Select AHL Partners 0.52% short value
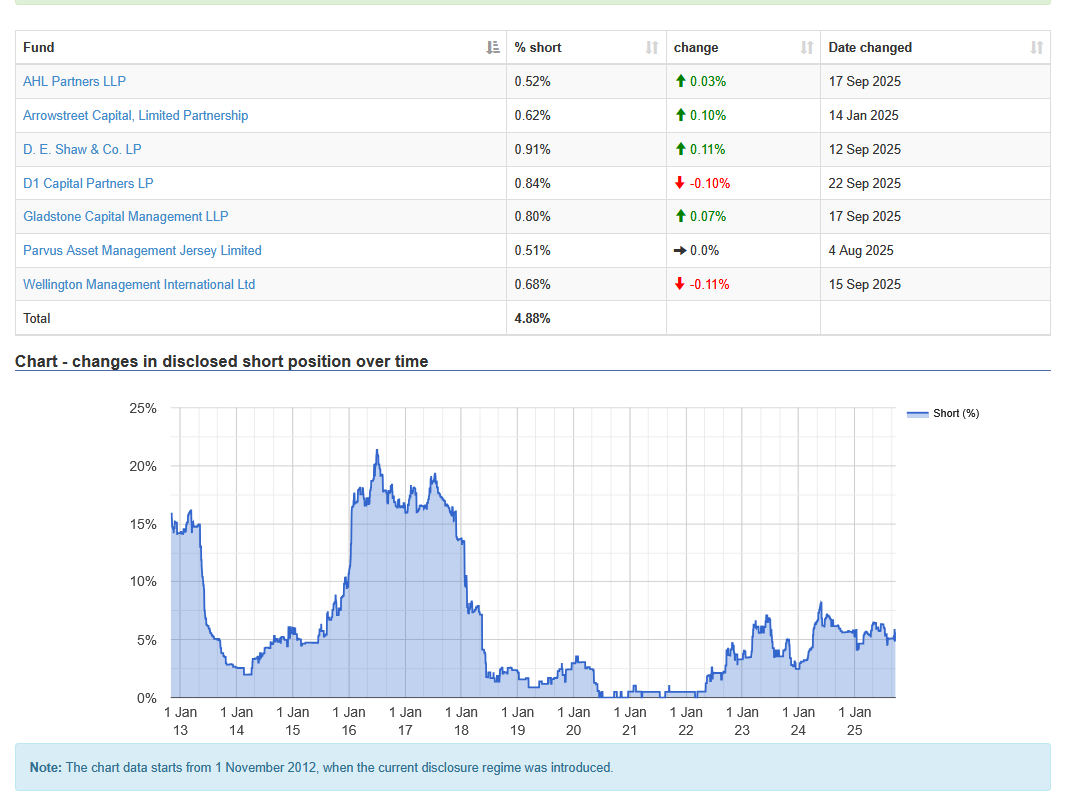The width and height of the screenshot is (1071, 810). point(532,81)
